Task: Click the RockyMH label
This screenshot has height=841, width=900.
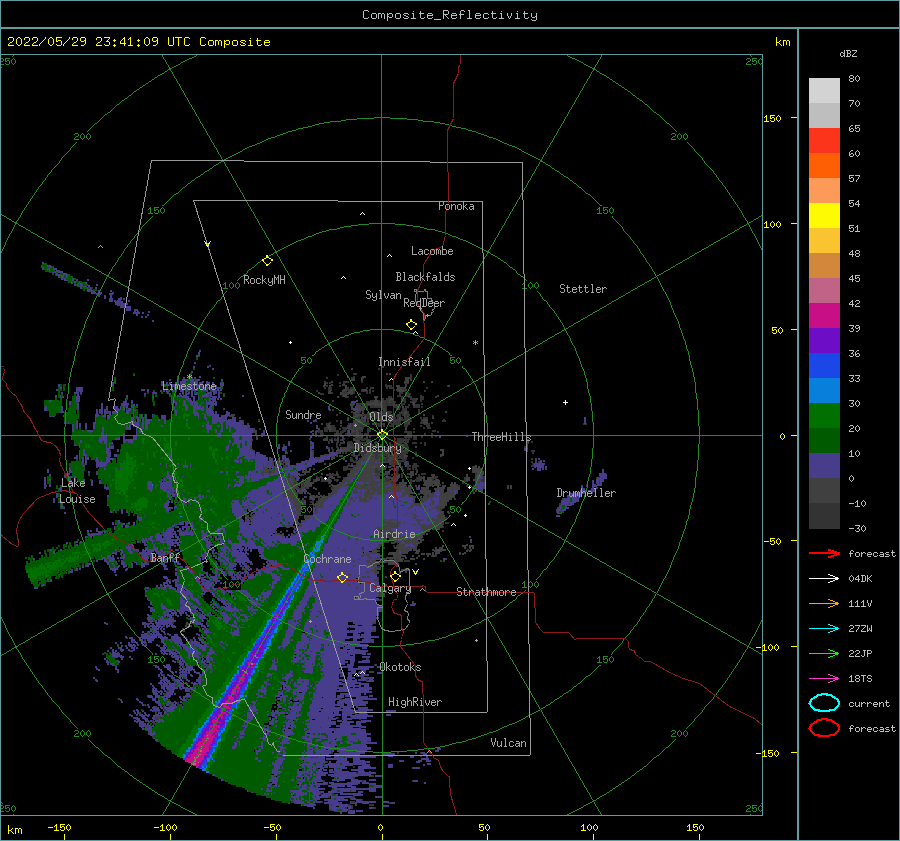Action: [x=264, y=280]
